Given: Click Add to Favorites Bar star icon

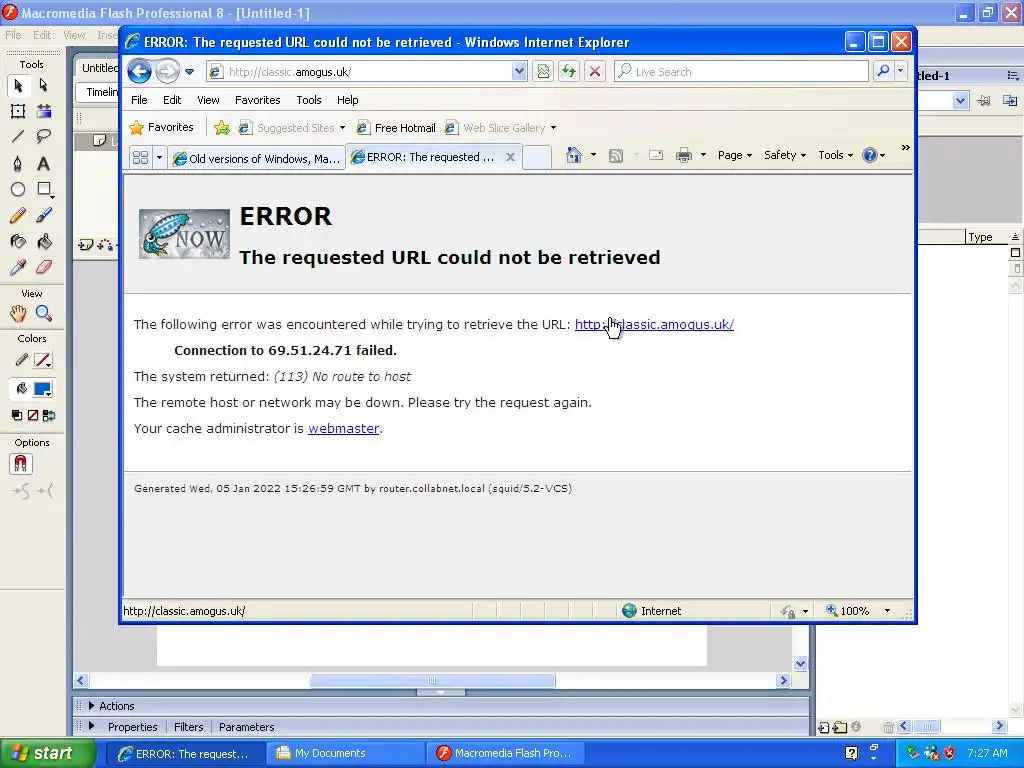Looking at the screenshot, I should (x=222, y=128).
